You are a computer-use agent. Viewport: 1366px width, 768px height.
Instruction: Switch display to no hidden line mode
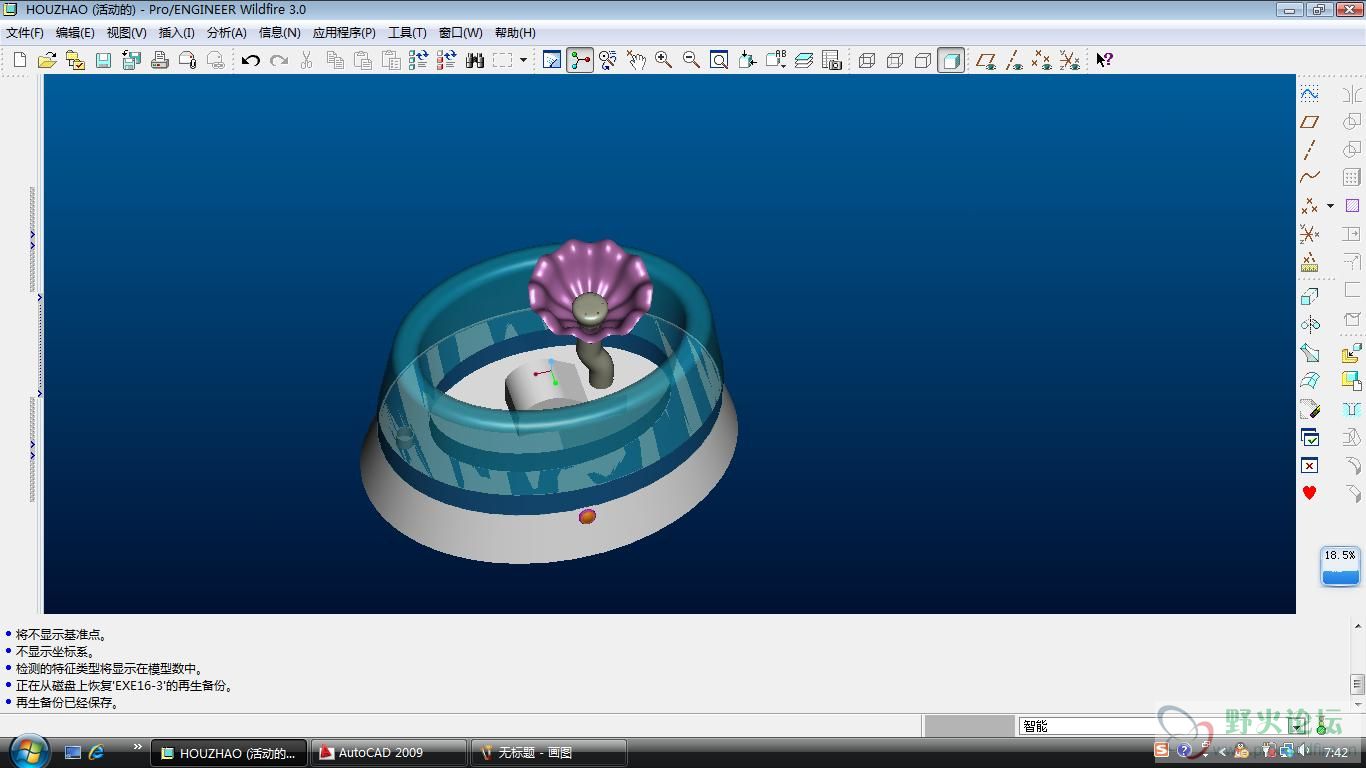(923, 60)
